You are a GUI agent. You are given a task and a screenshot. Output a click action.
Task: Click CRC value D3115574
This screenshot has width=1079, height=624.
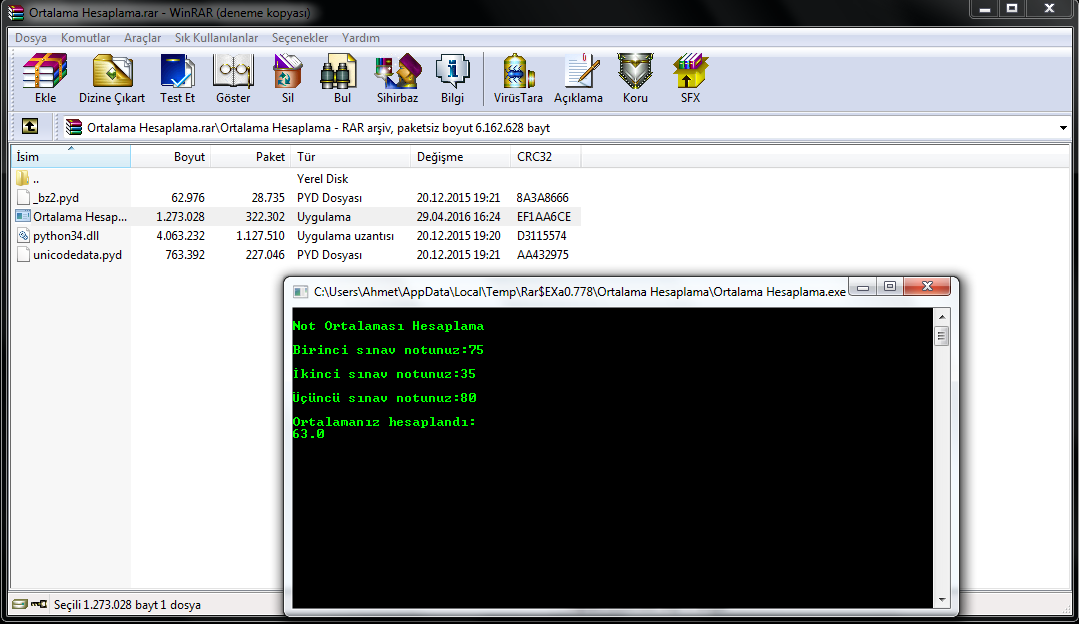point(542,236)
